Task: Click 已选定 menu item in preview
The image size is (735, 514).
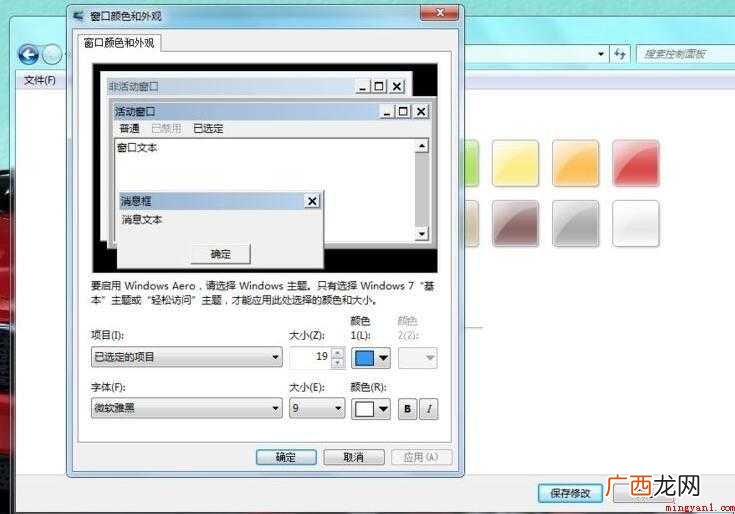Action: click(x=208, y=128)
